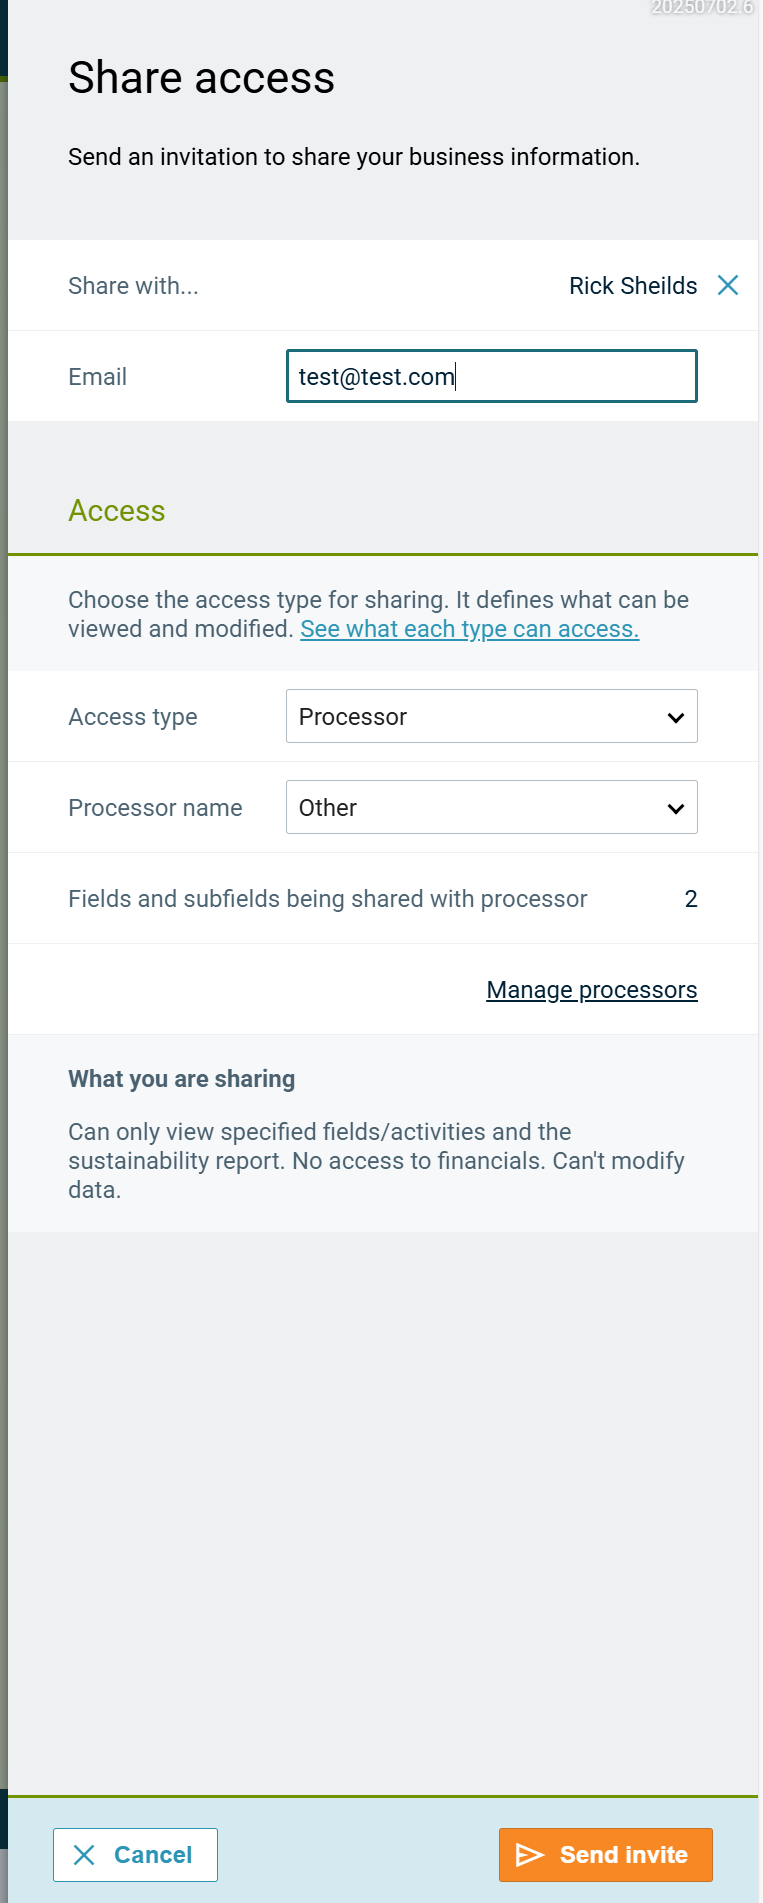Remove Rick Sheilds with the X icon
763x1903 pixels.
728,286
